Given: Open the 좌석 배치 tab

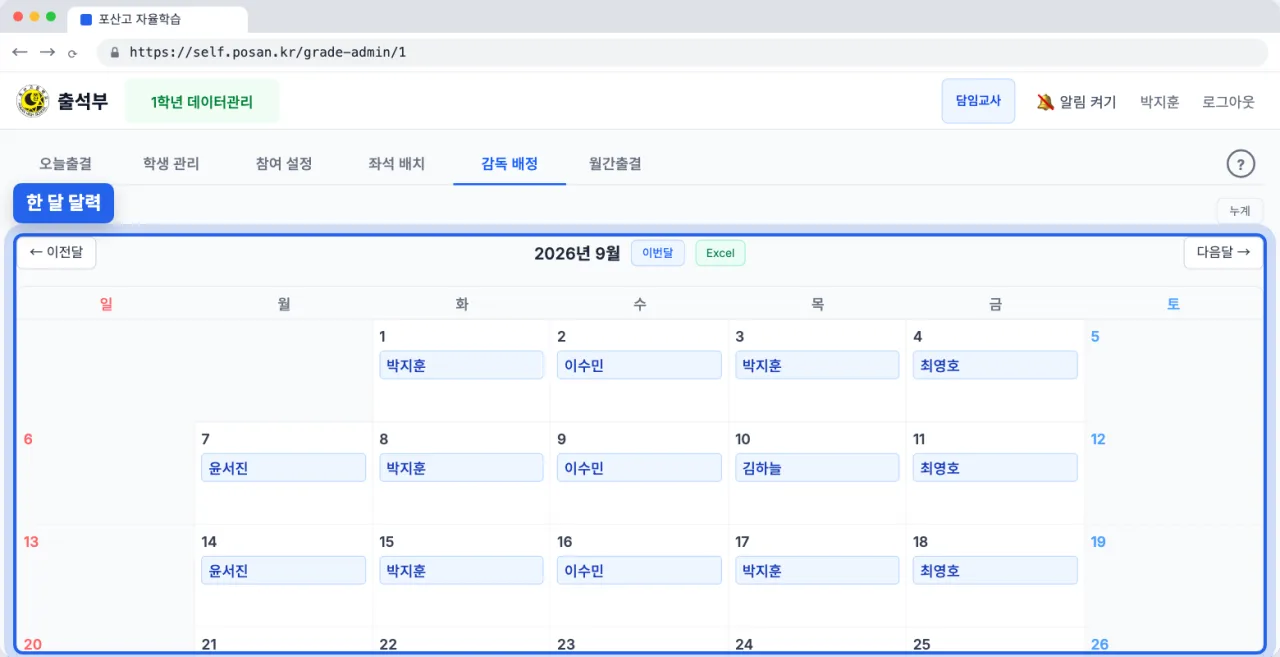Looking at the screenshot, I should click(397, 164).
